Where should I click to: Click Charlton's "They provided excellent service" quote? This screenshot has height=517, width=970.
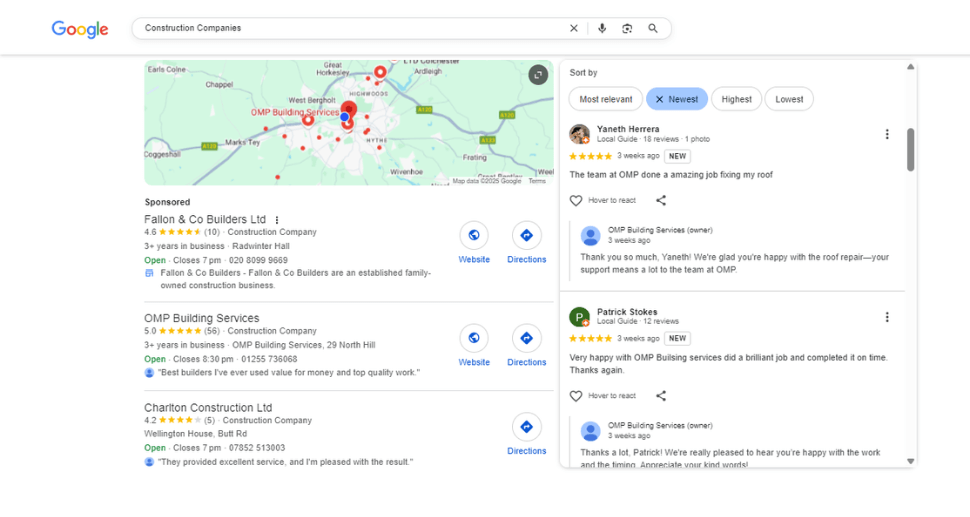pos(286,462)
